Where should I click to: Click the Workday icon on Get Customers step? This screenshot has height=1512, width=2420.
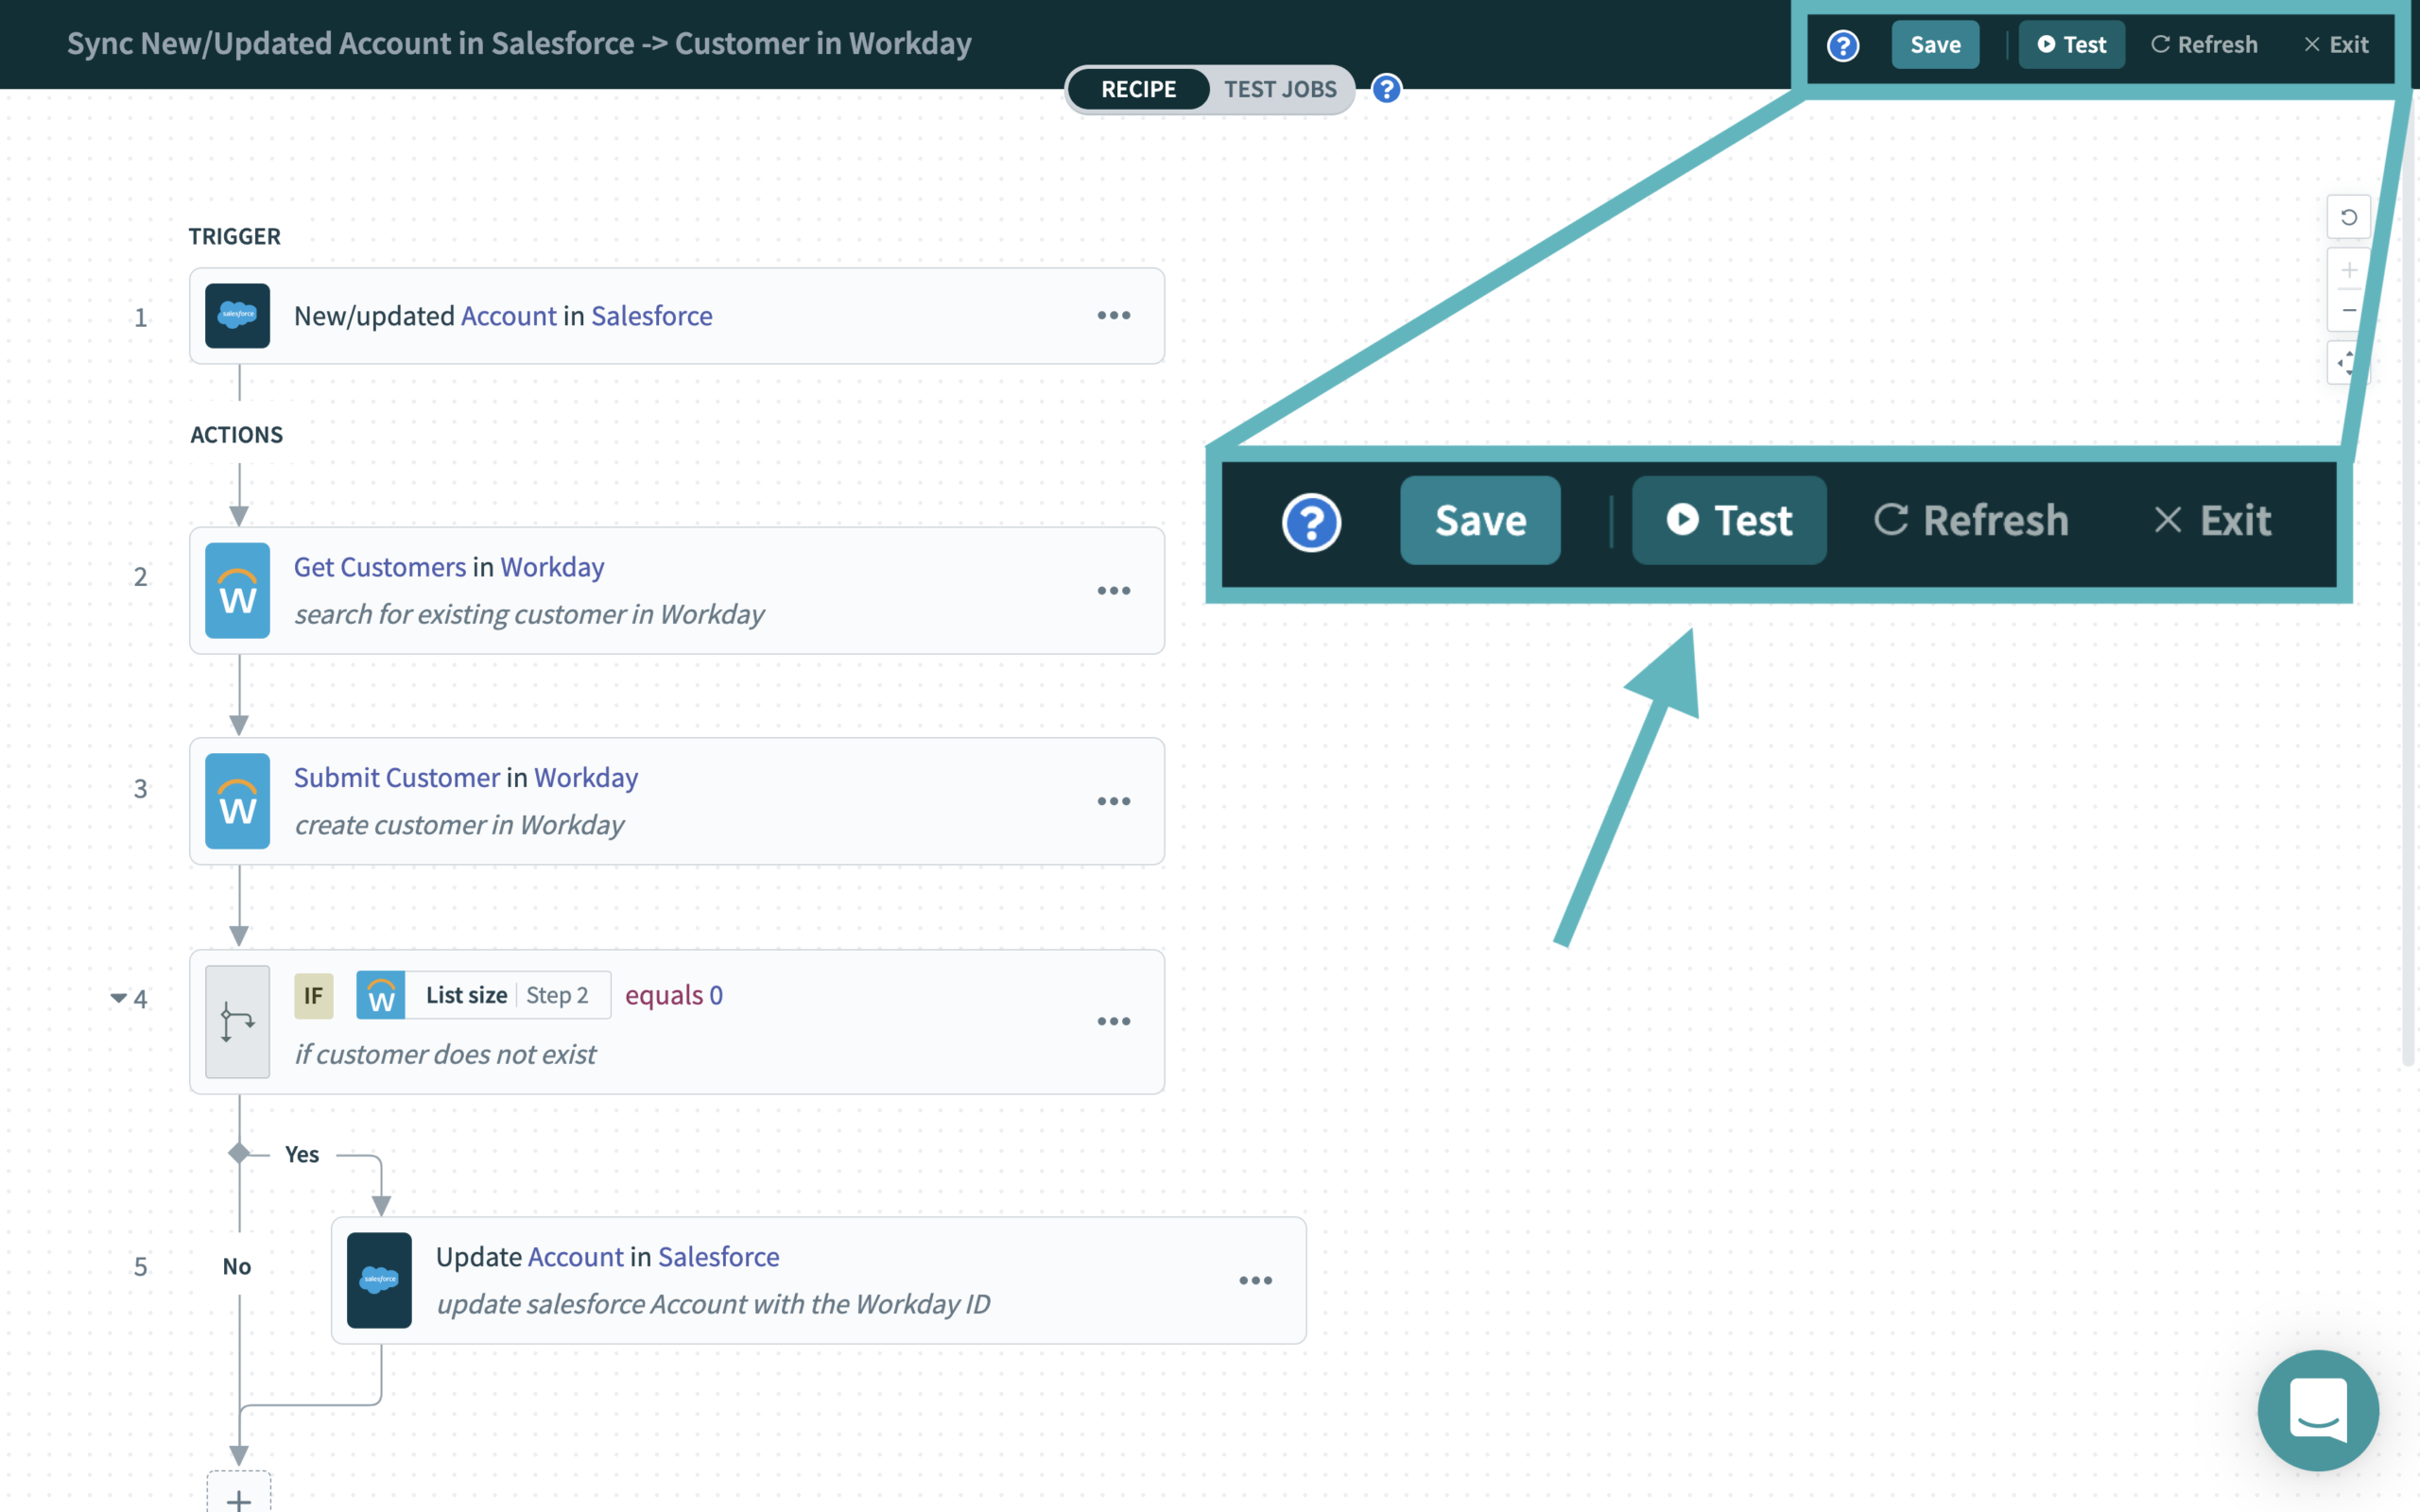click(x=237, y=591)
